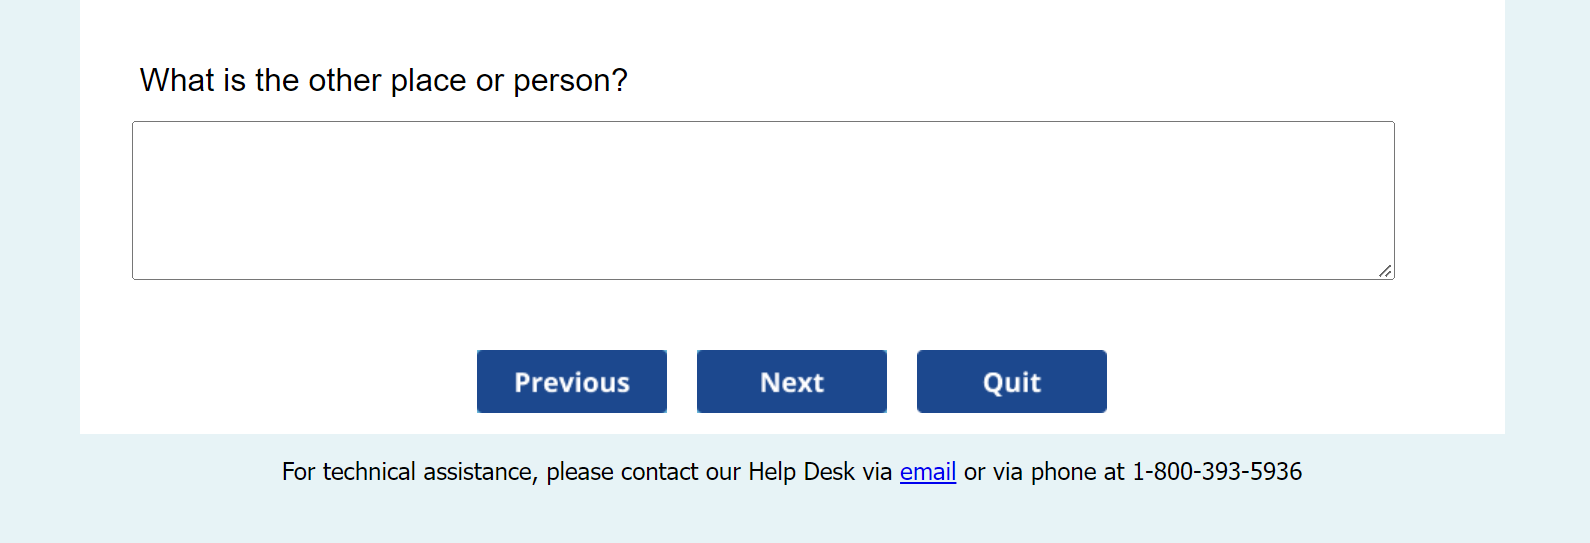The image size is (1590, 543).
Task: Open the Help Desk email link
Action: [927, 471]
